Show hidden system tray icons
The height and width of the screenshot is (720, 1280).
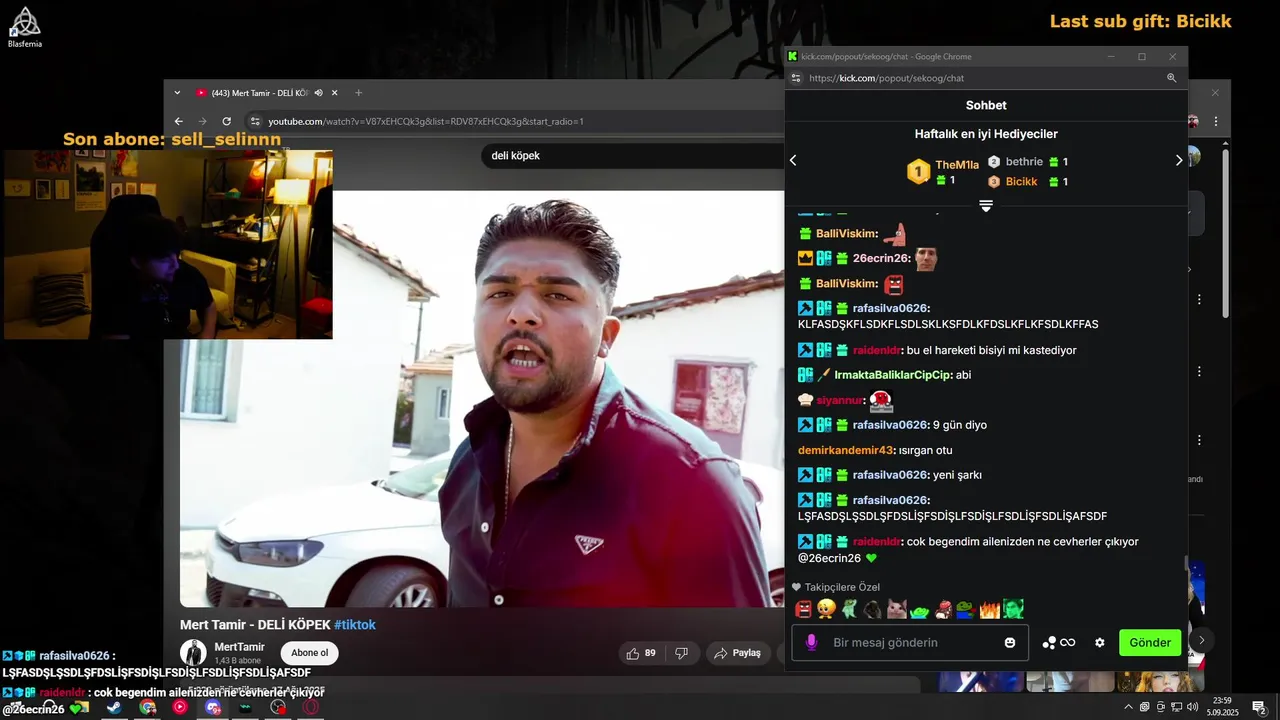click(x=1129, y=707)
